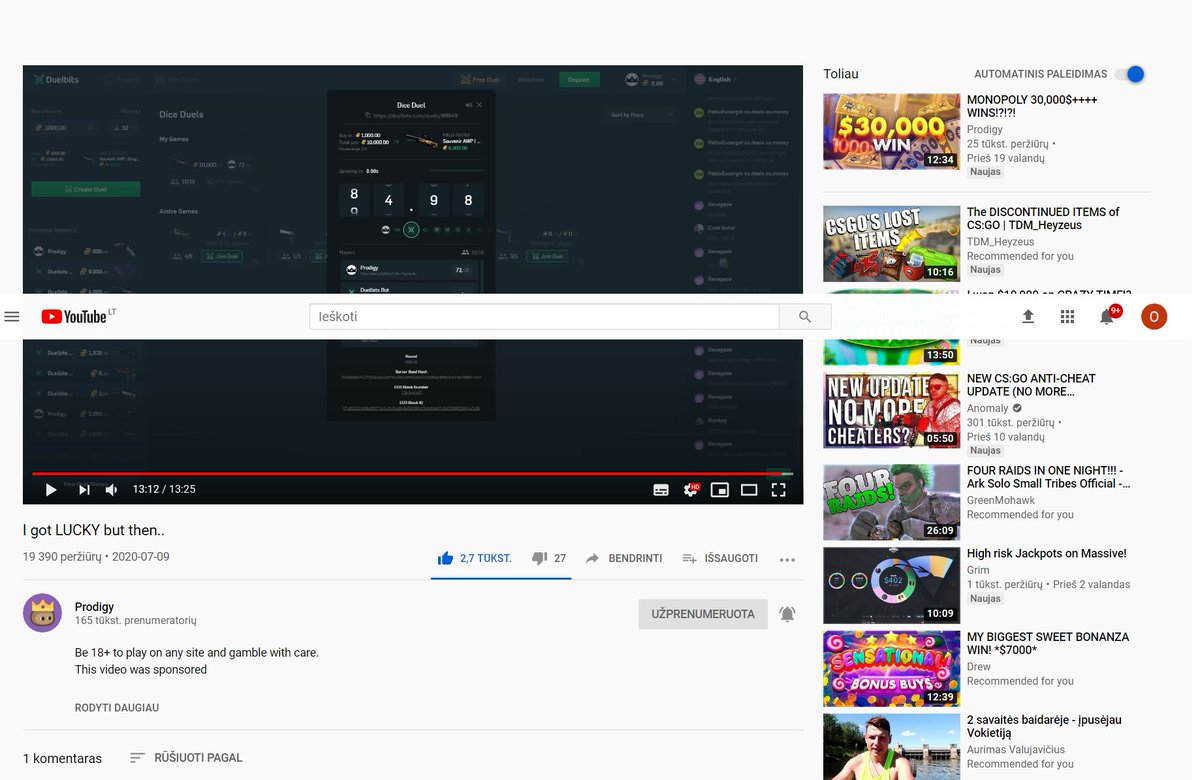This screenshot has height=780, width=1200.
Task: Share the video via BENDRINTI
Action: click(x=624, y=558)
